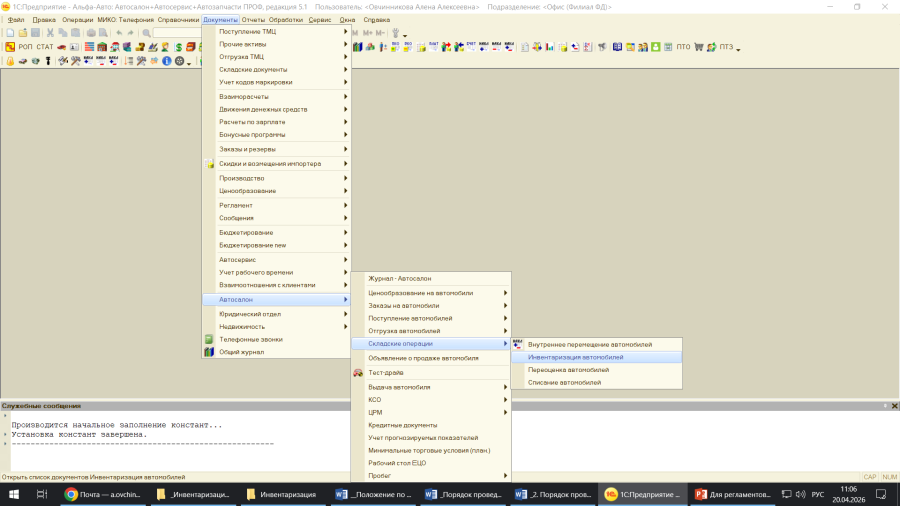900x506 pixels.
Task: Click the Paste clipboard icon
Action: (x=75, y=33)
